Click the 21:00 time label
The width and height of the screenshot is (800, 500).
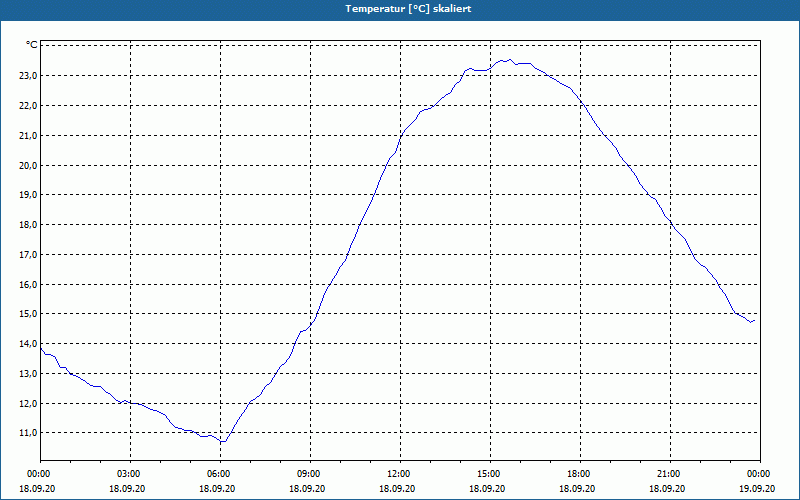[667, 474]
